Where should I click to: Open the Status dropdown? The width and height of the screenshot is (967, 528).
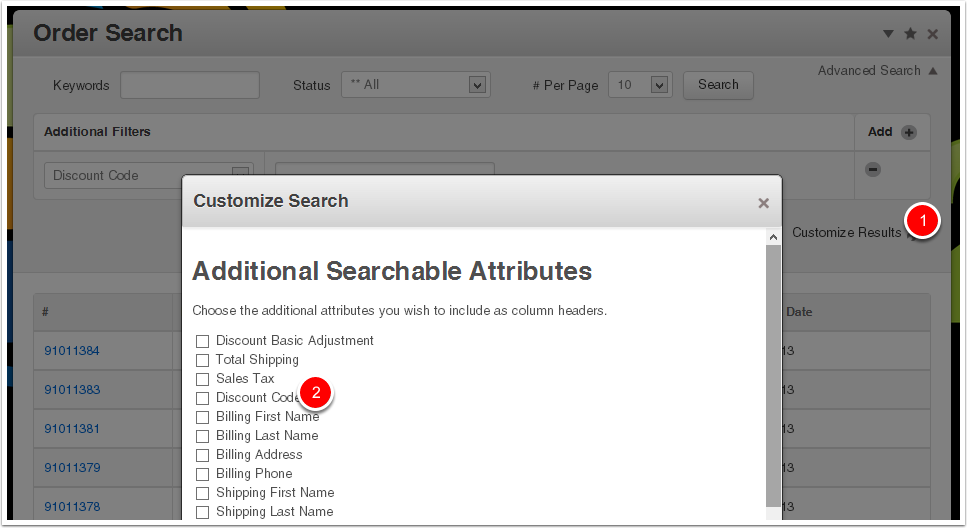click(x=415, y=85)
